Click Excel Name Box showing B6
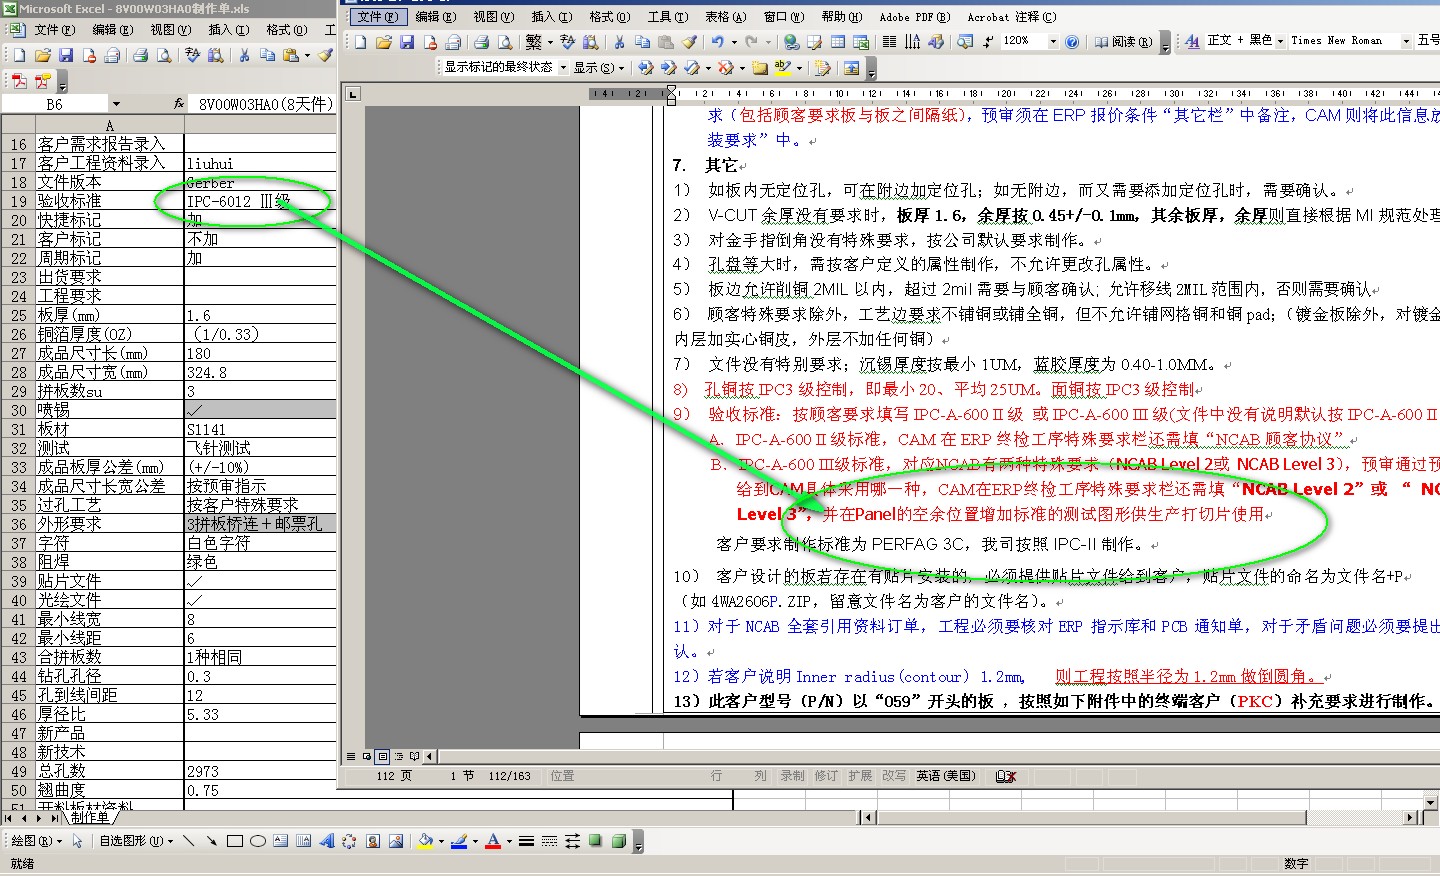This screenshot has width=1440, height=876. tap(55, 103)
